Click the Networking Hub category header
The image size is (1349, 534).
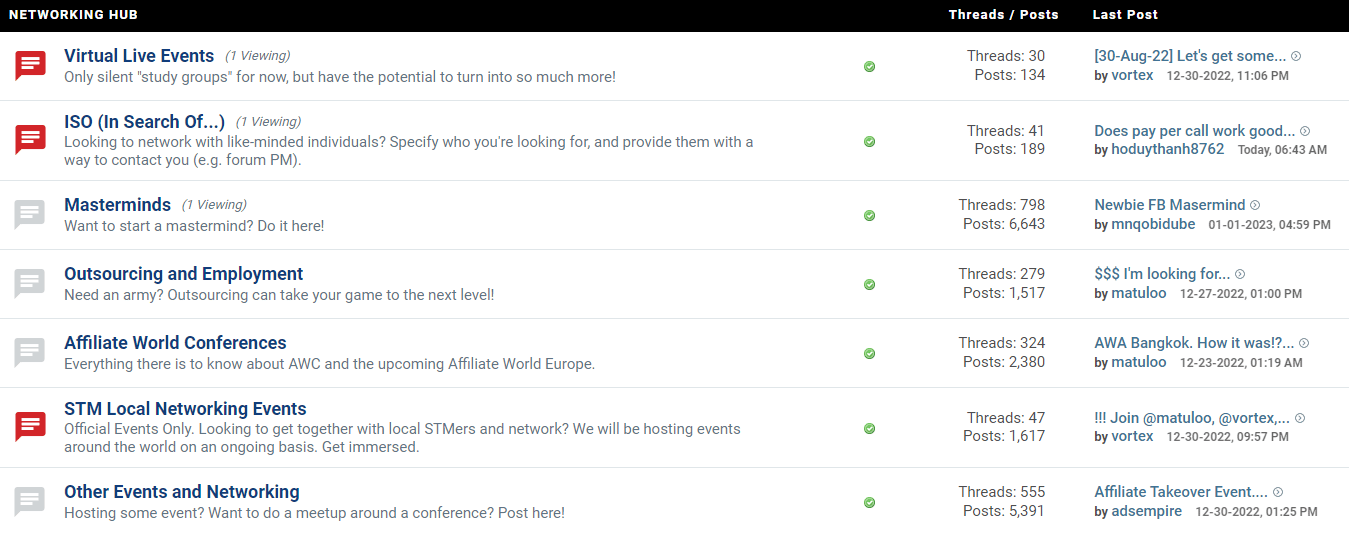(73, 15)
